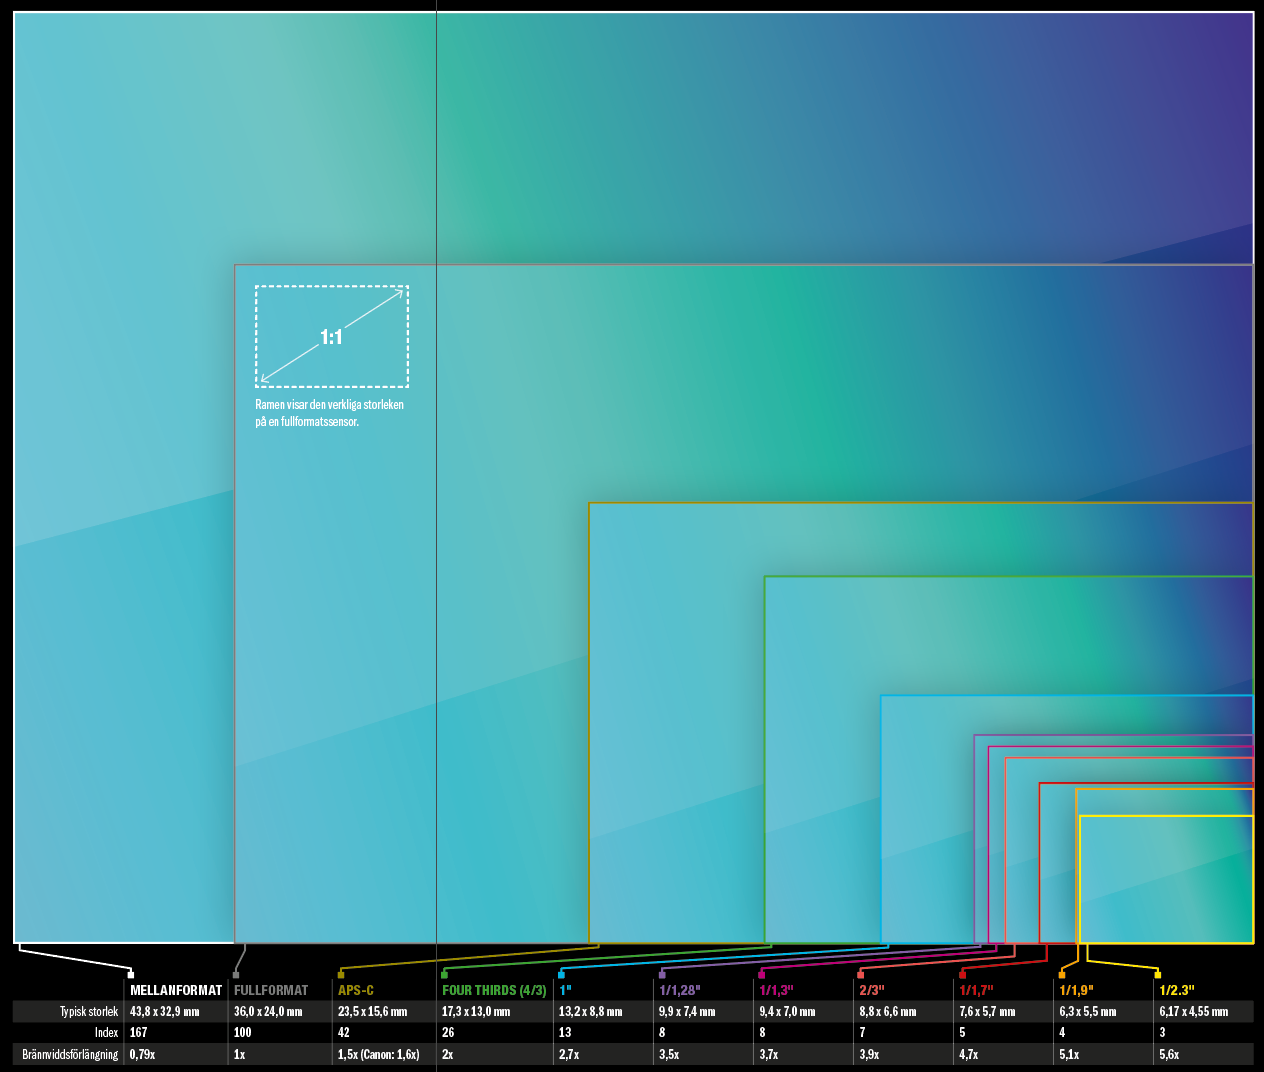Screen dimensions: 1264x1072
Task: Select the 1/1,9" column heading
Action: [x=1076, y=990]
